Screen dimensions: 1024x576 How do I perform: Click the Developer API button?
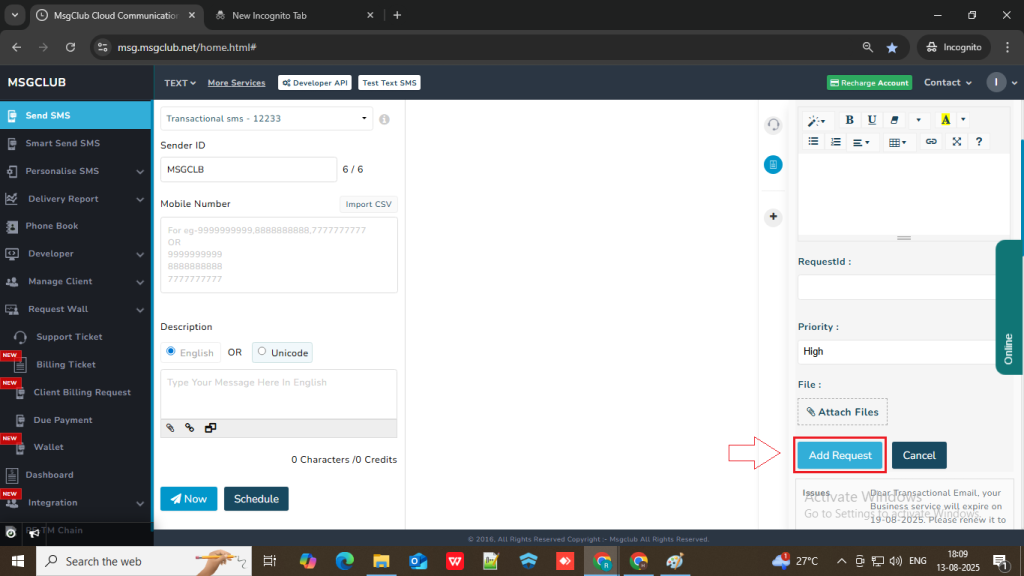tap(315, 83)
